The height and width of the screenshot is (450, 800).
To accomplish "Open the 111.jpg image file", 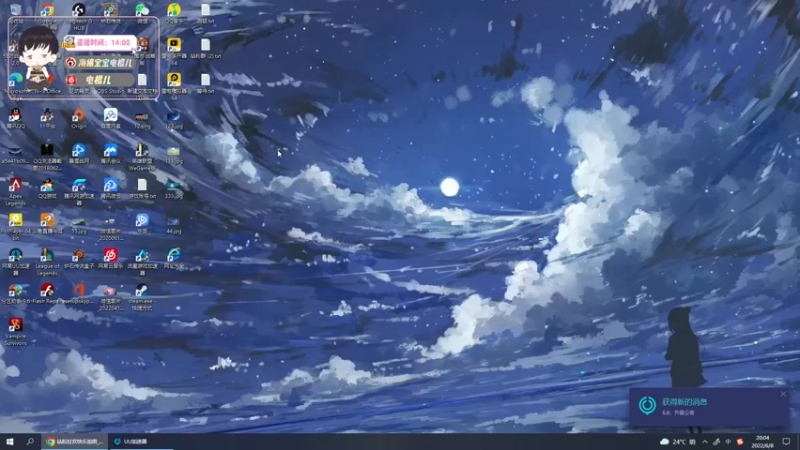I will coord(173,151).
